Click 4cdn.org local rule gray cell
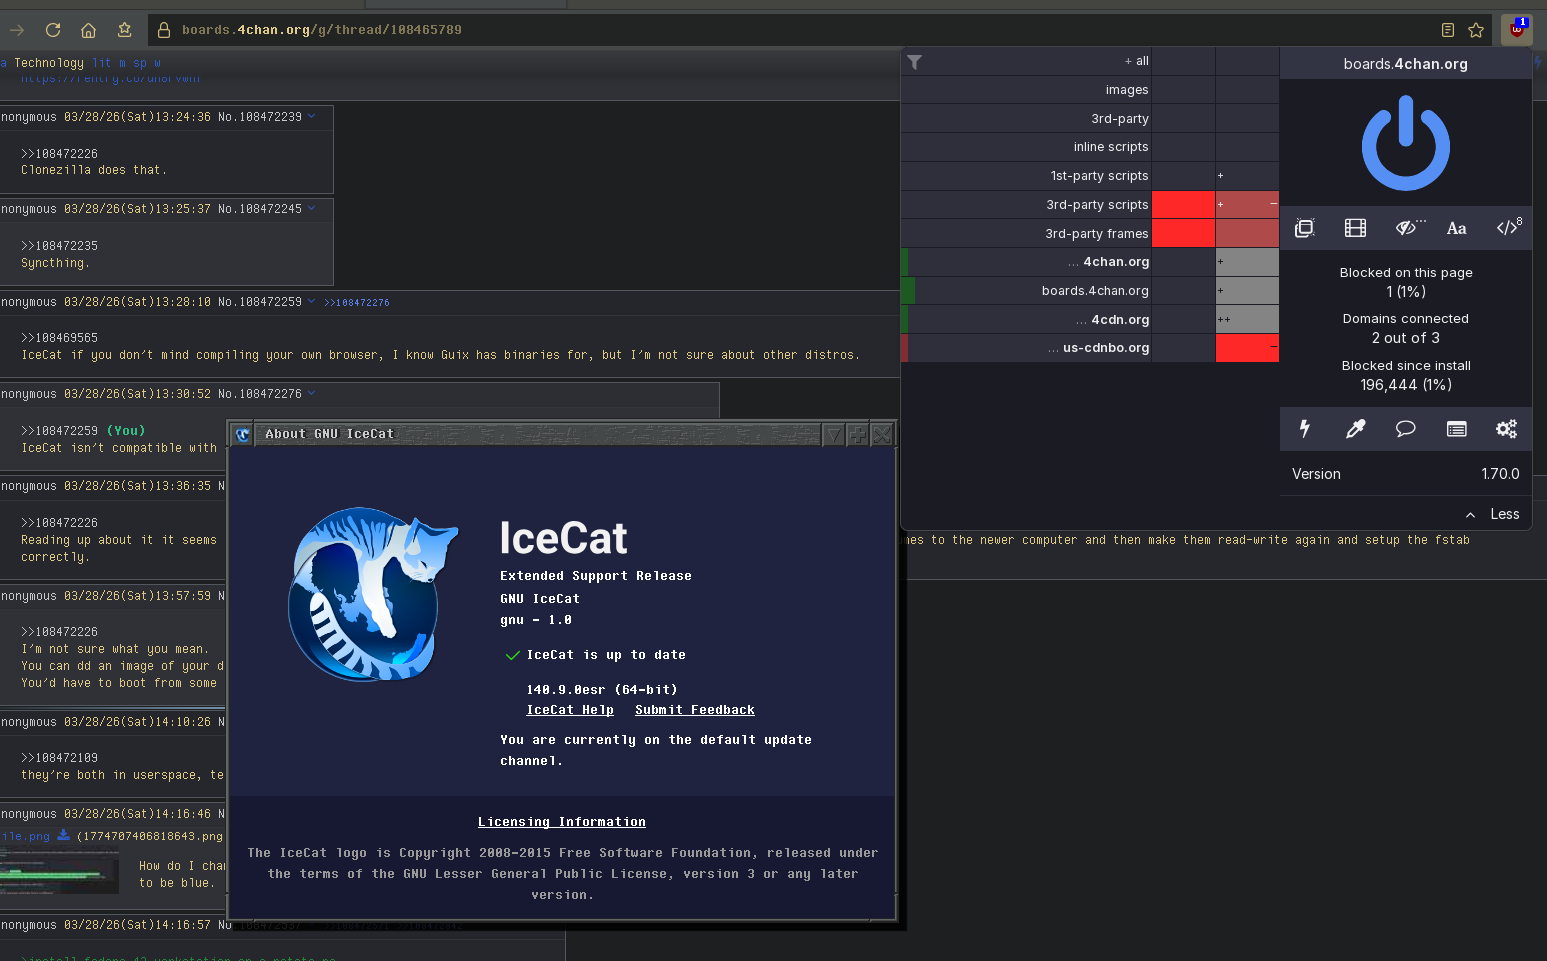1547x961 pixels. point(1247,320)
